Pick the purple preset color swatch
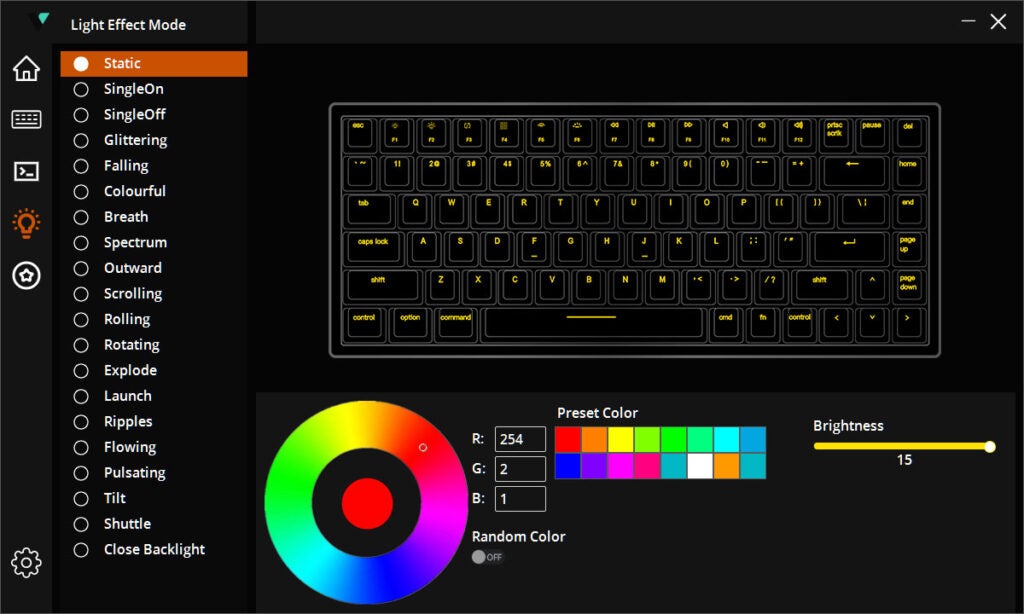The width and height of the screenshot is (1024, 614). (x=594, y=466)
